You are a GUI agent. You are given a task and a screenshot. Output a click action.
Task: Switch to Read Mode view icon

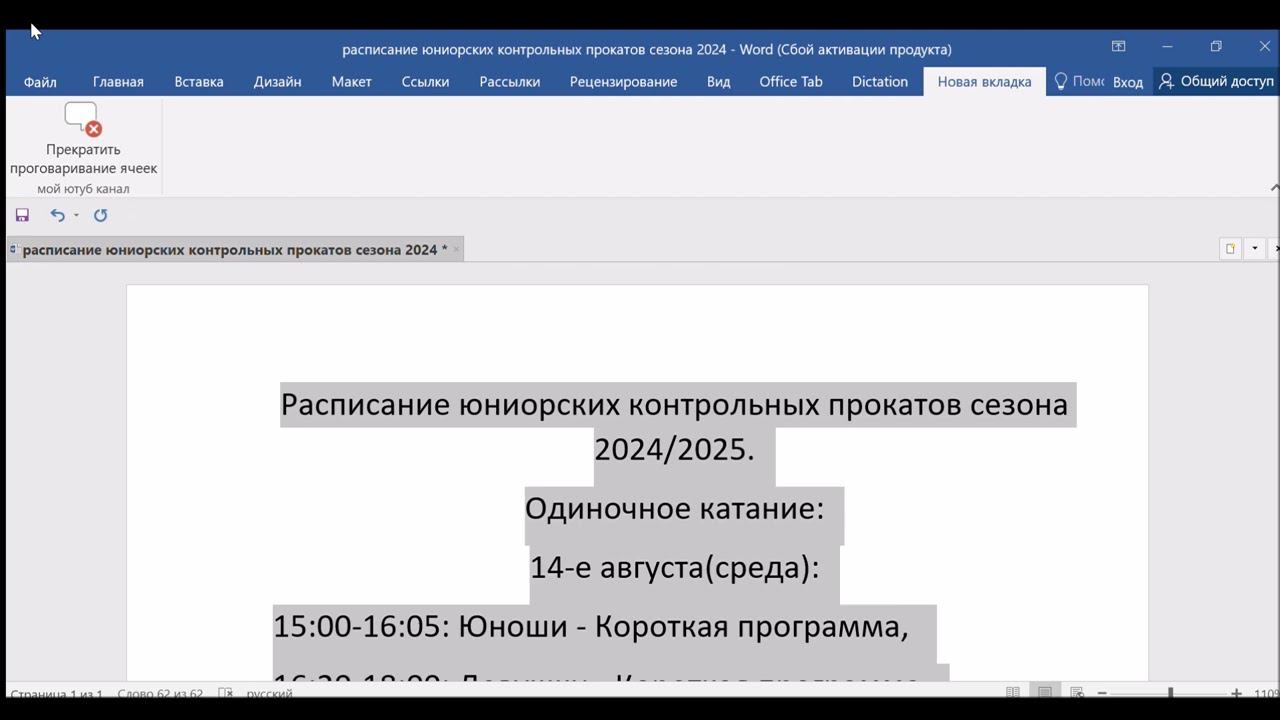pyautogui.click(x=1013, y=693)
